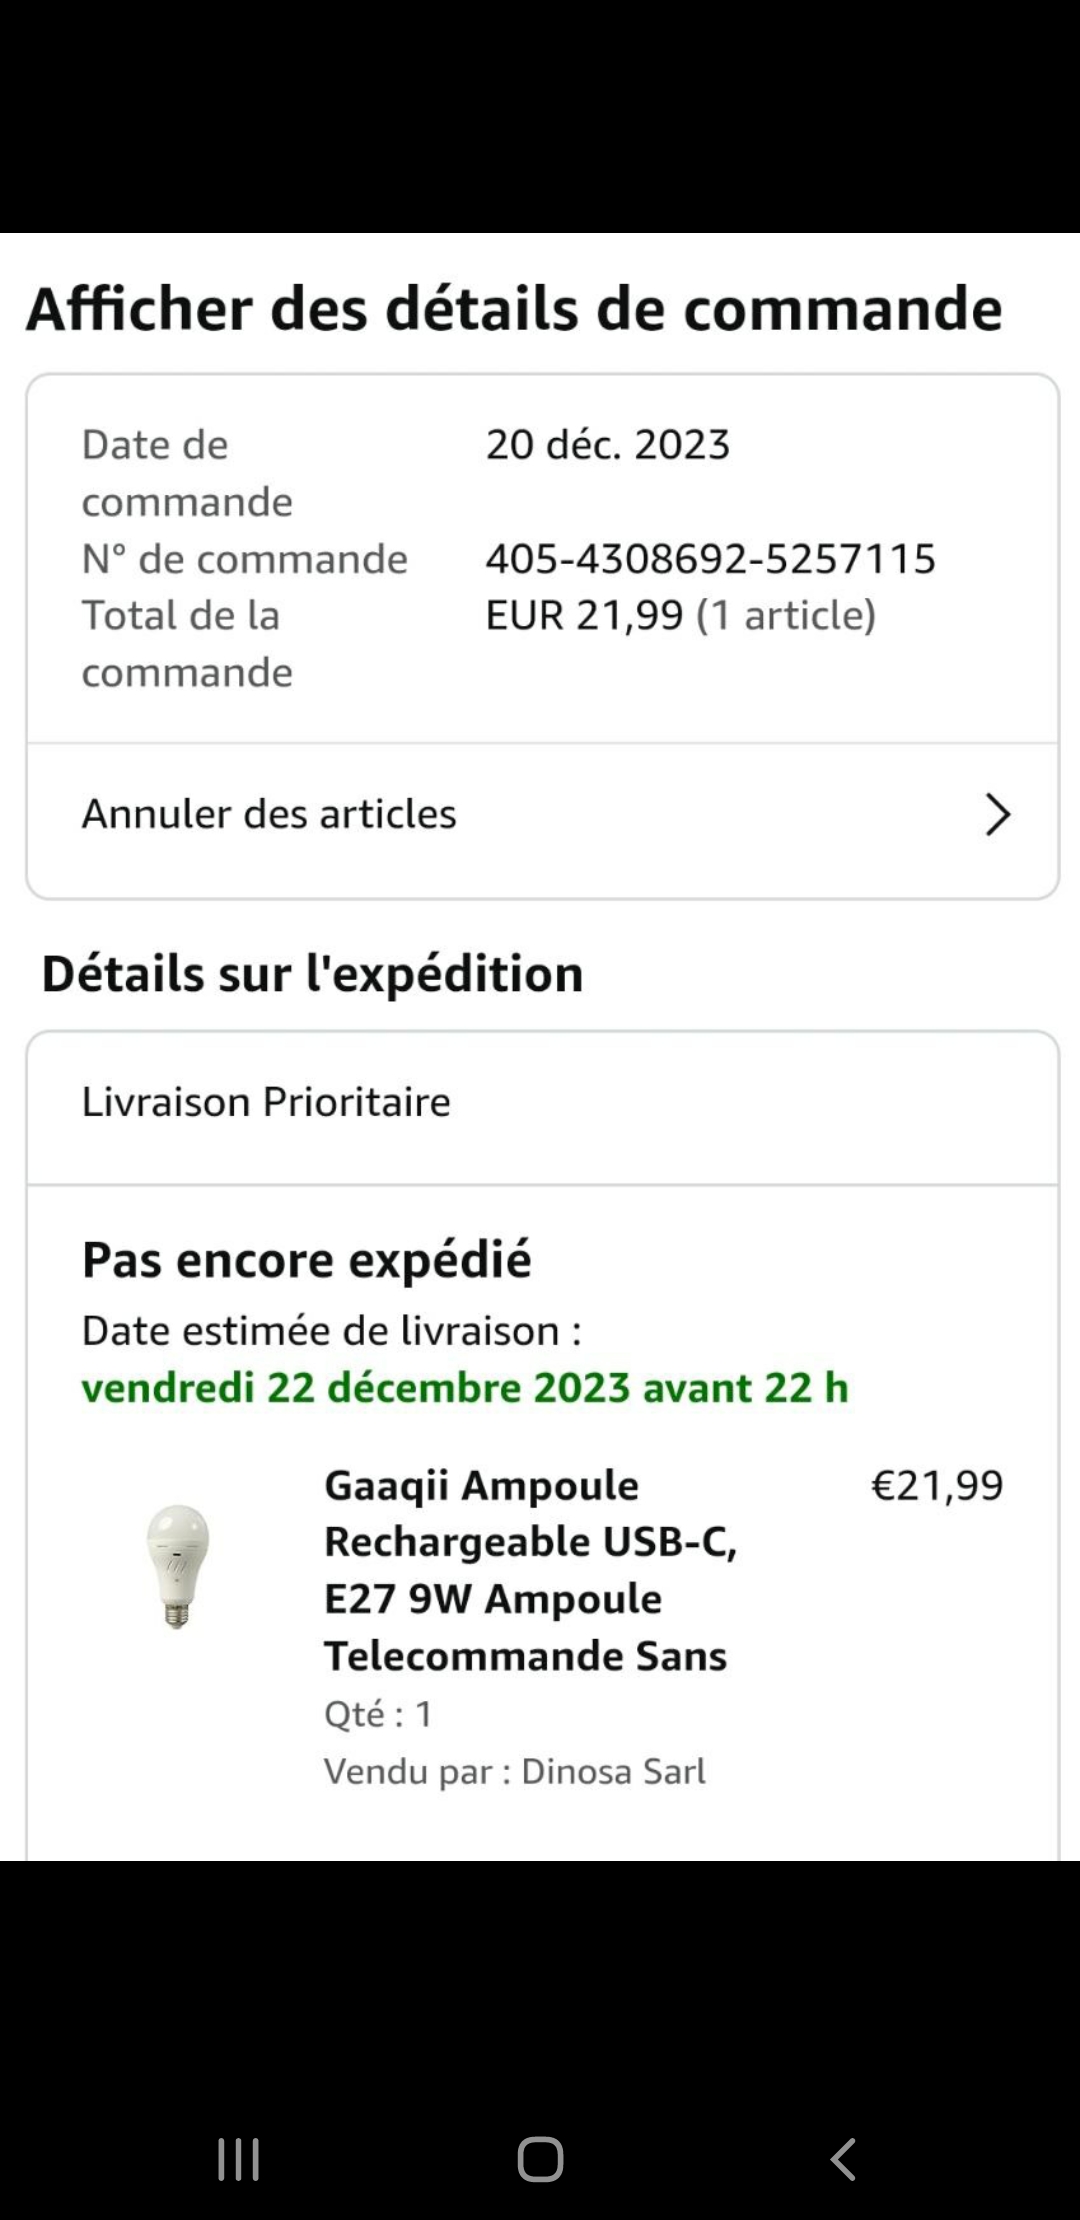
Task: Click the Date estimée de livraison label
Action: click(331, 1331)
